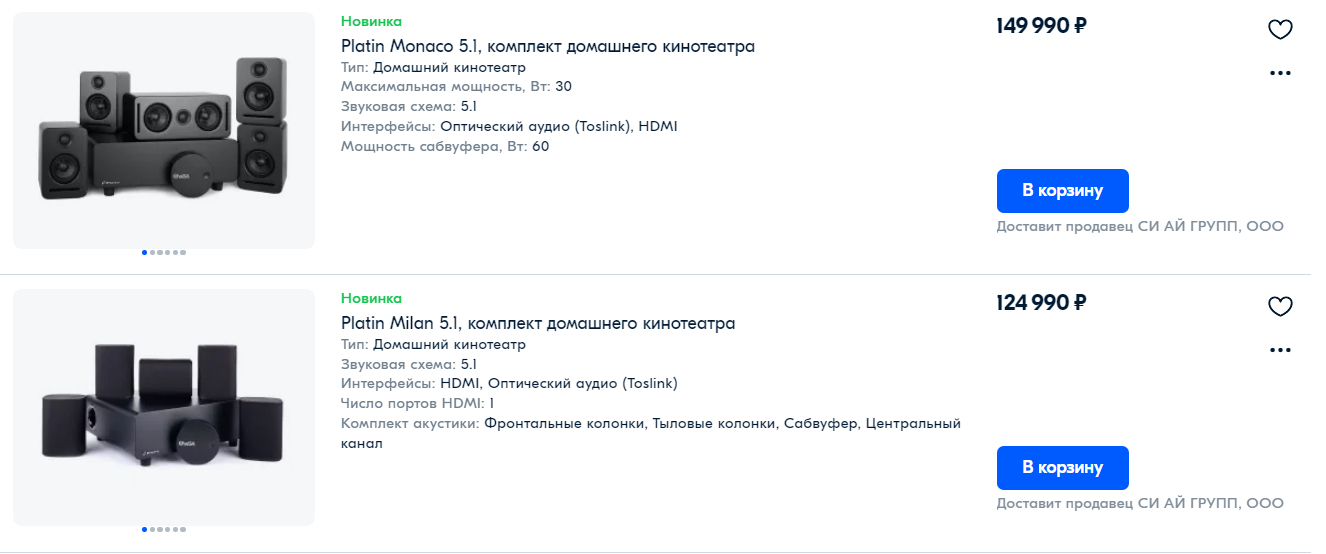Screen dimensions: 1326x554
Task: Add Platin Monaco 5.1 to favorites
Action: 1280,30
